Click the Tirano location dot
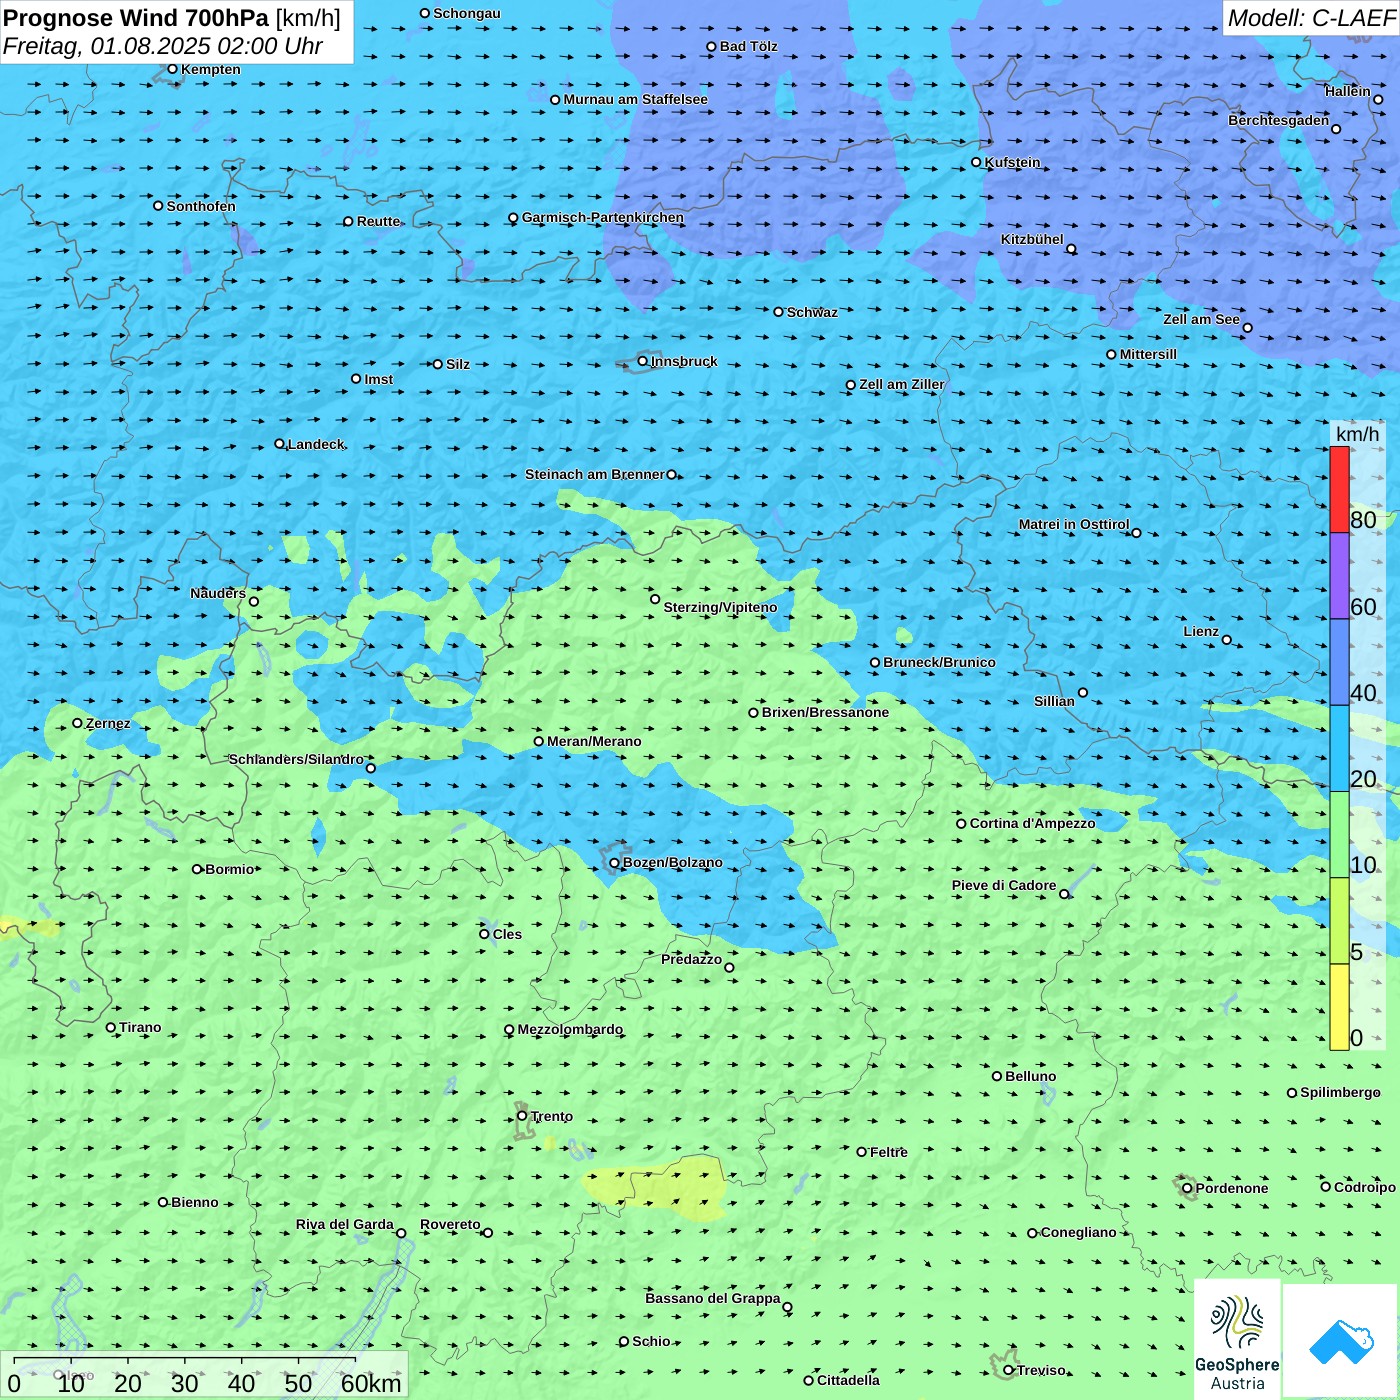The height and width of the screenshot is (1400, 1400). point(111,1027)
